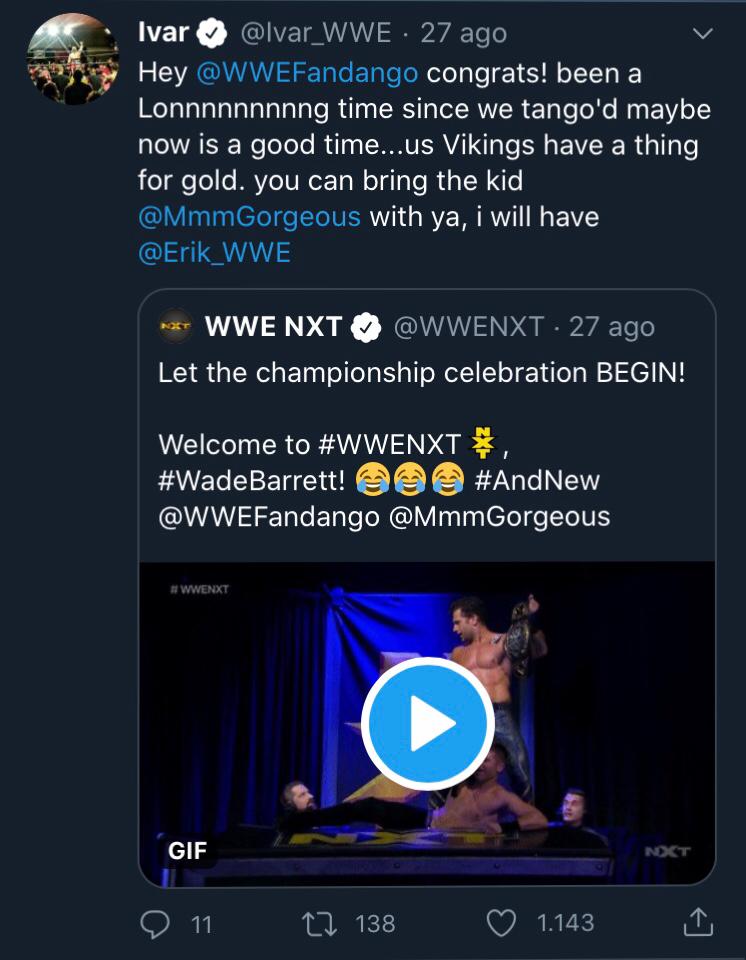The image size is (746, 960).
Task: Visit the @Erik_WWE profile link
Action: (215, 252)
